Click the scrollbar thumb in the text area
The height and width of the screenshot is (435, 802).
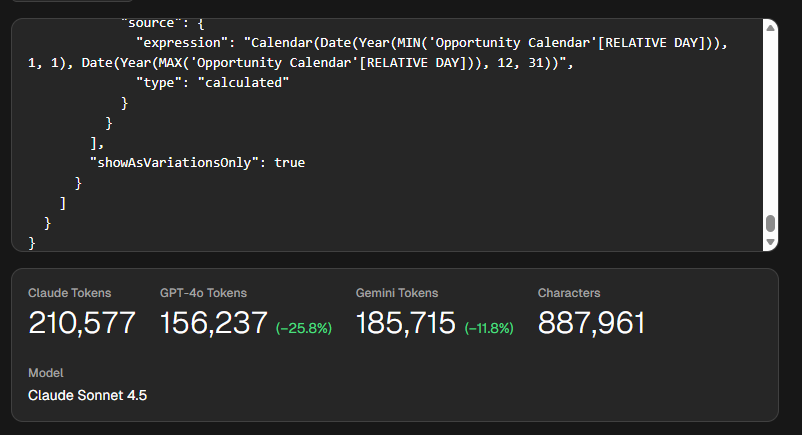pos(769,224)
